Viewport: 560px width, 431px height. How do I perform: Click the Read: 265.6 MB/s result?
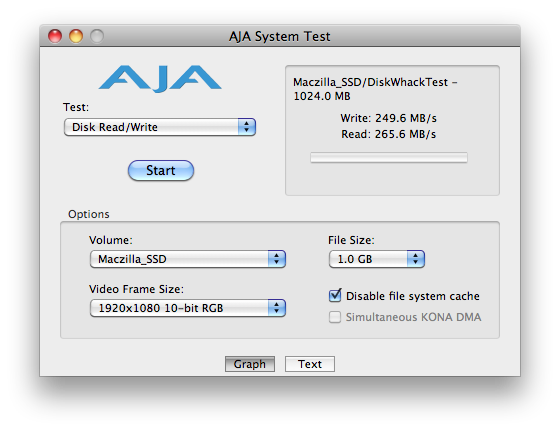(x=389, y=134)
